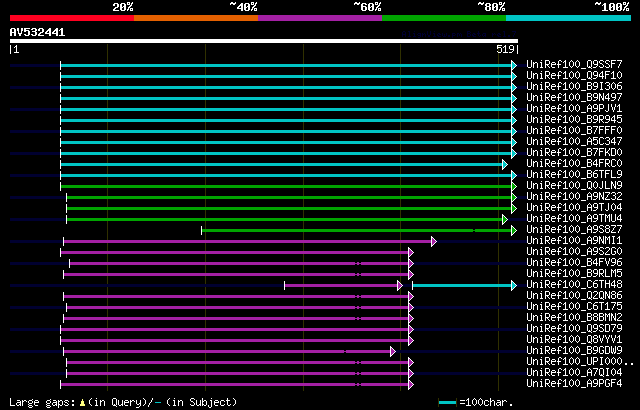Click the cyan ~100% identity legend segment
Screen dimensions: 640x410
pyautogui.click(x=569, y=18)
